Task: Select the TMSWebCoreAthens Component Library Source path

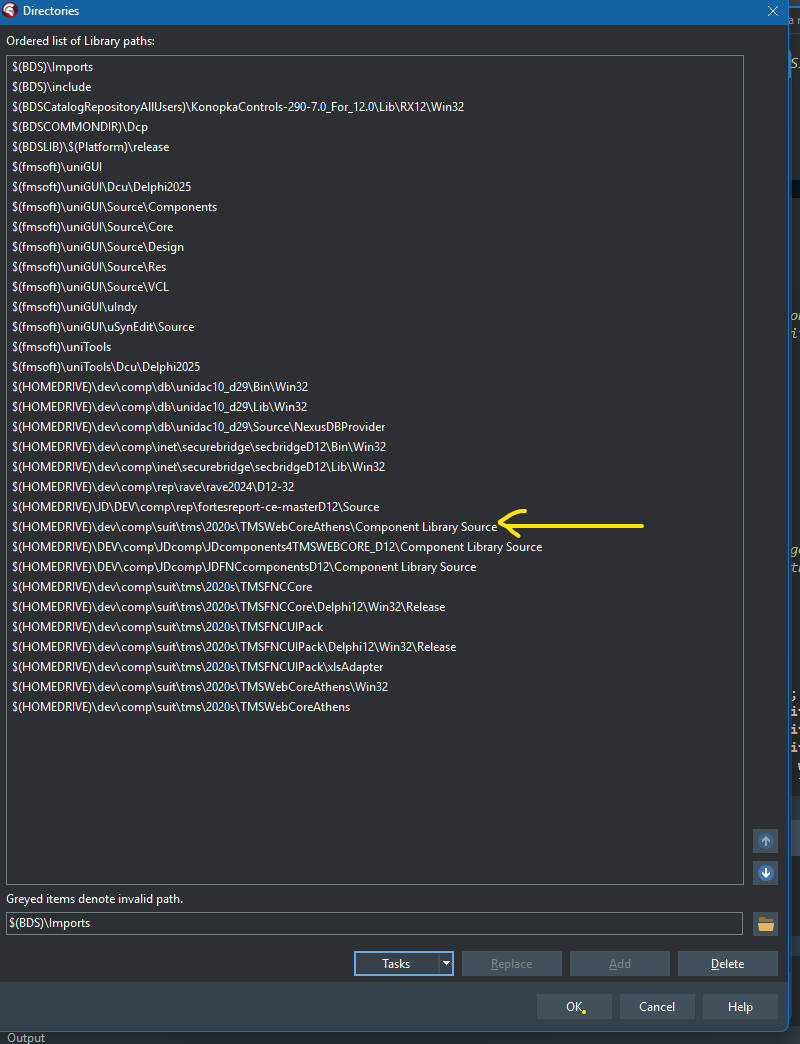Action: [x=254, y=527]
